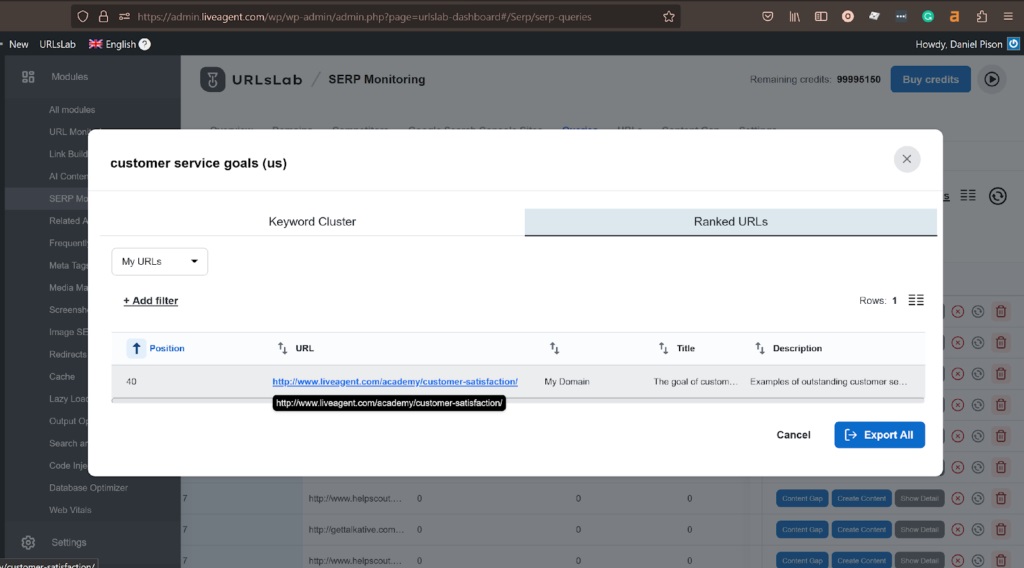Click the My Domain cell
Viewport: 1024px width, 568px height.
(x=567, y=382)
